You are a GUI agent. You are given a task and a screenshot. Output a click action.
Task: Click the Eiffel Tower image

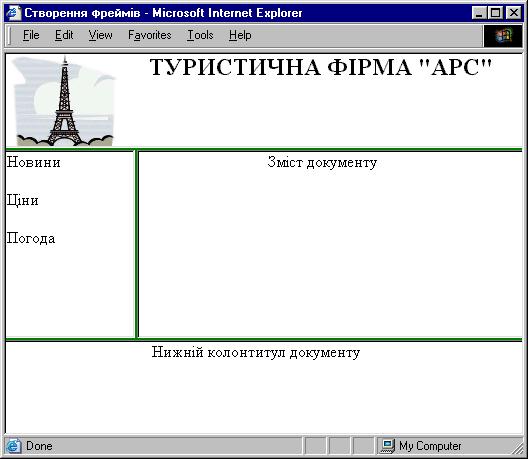pyautogui.click(x=64, y=101)
